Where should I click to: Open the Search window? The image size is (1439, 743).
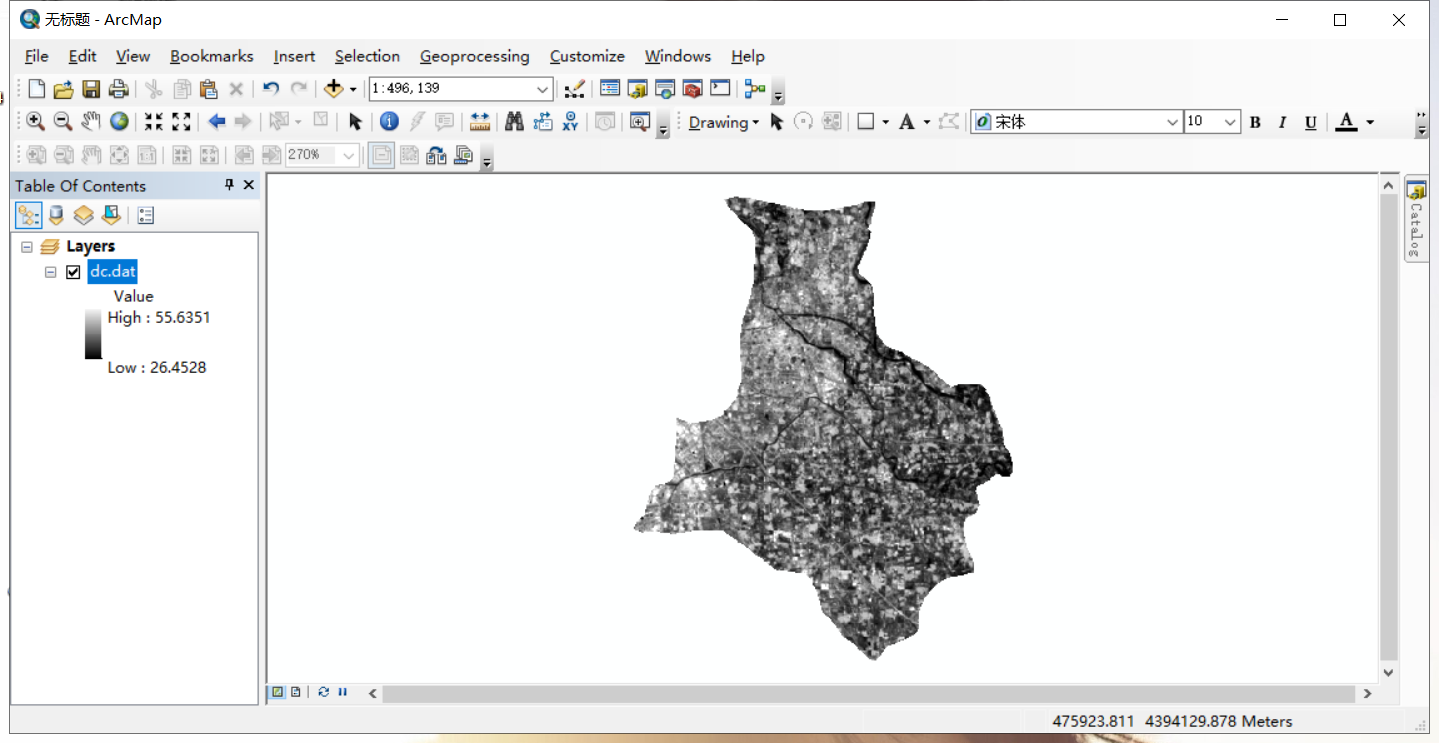[x=665, y=89]
